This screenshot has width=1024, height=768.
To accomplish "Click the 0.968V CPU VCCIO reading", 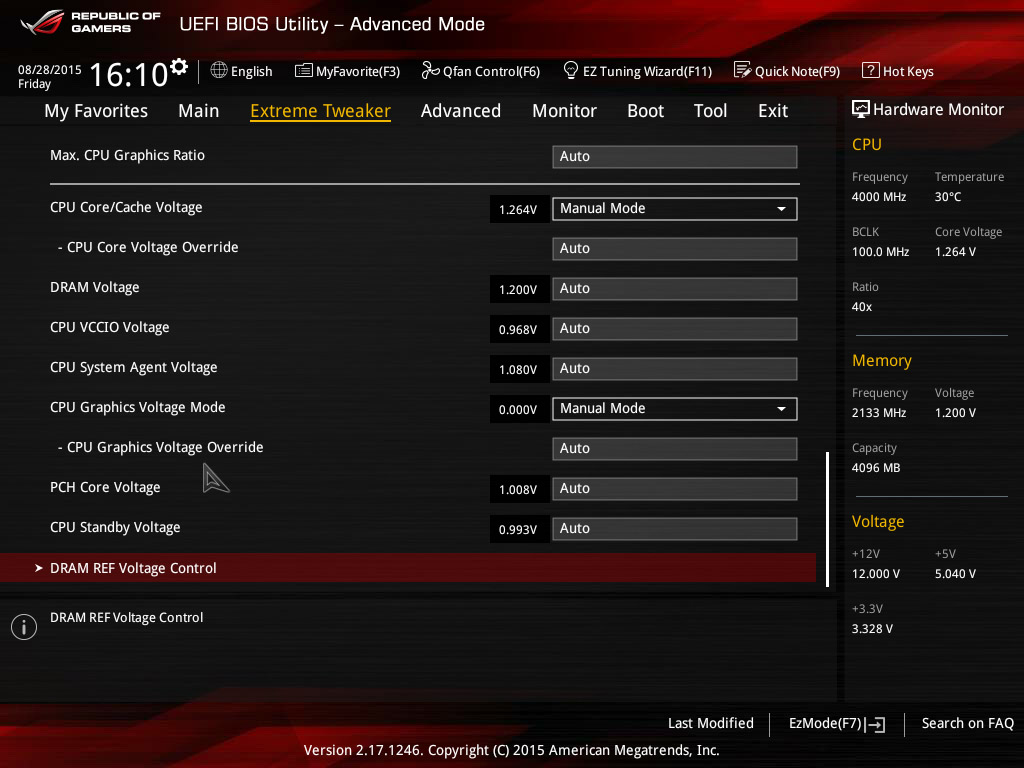I will (x=518, y=330).
